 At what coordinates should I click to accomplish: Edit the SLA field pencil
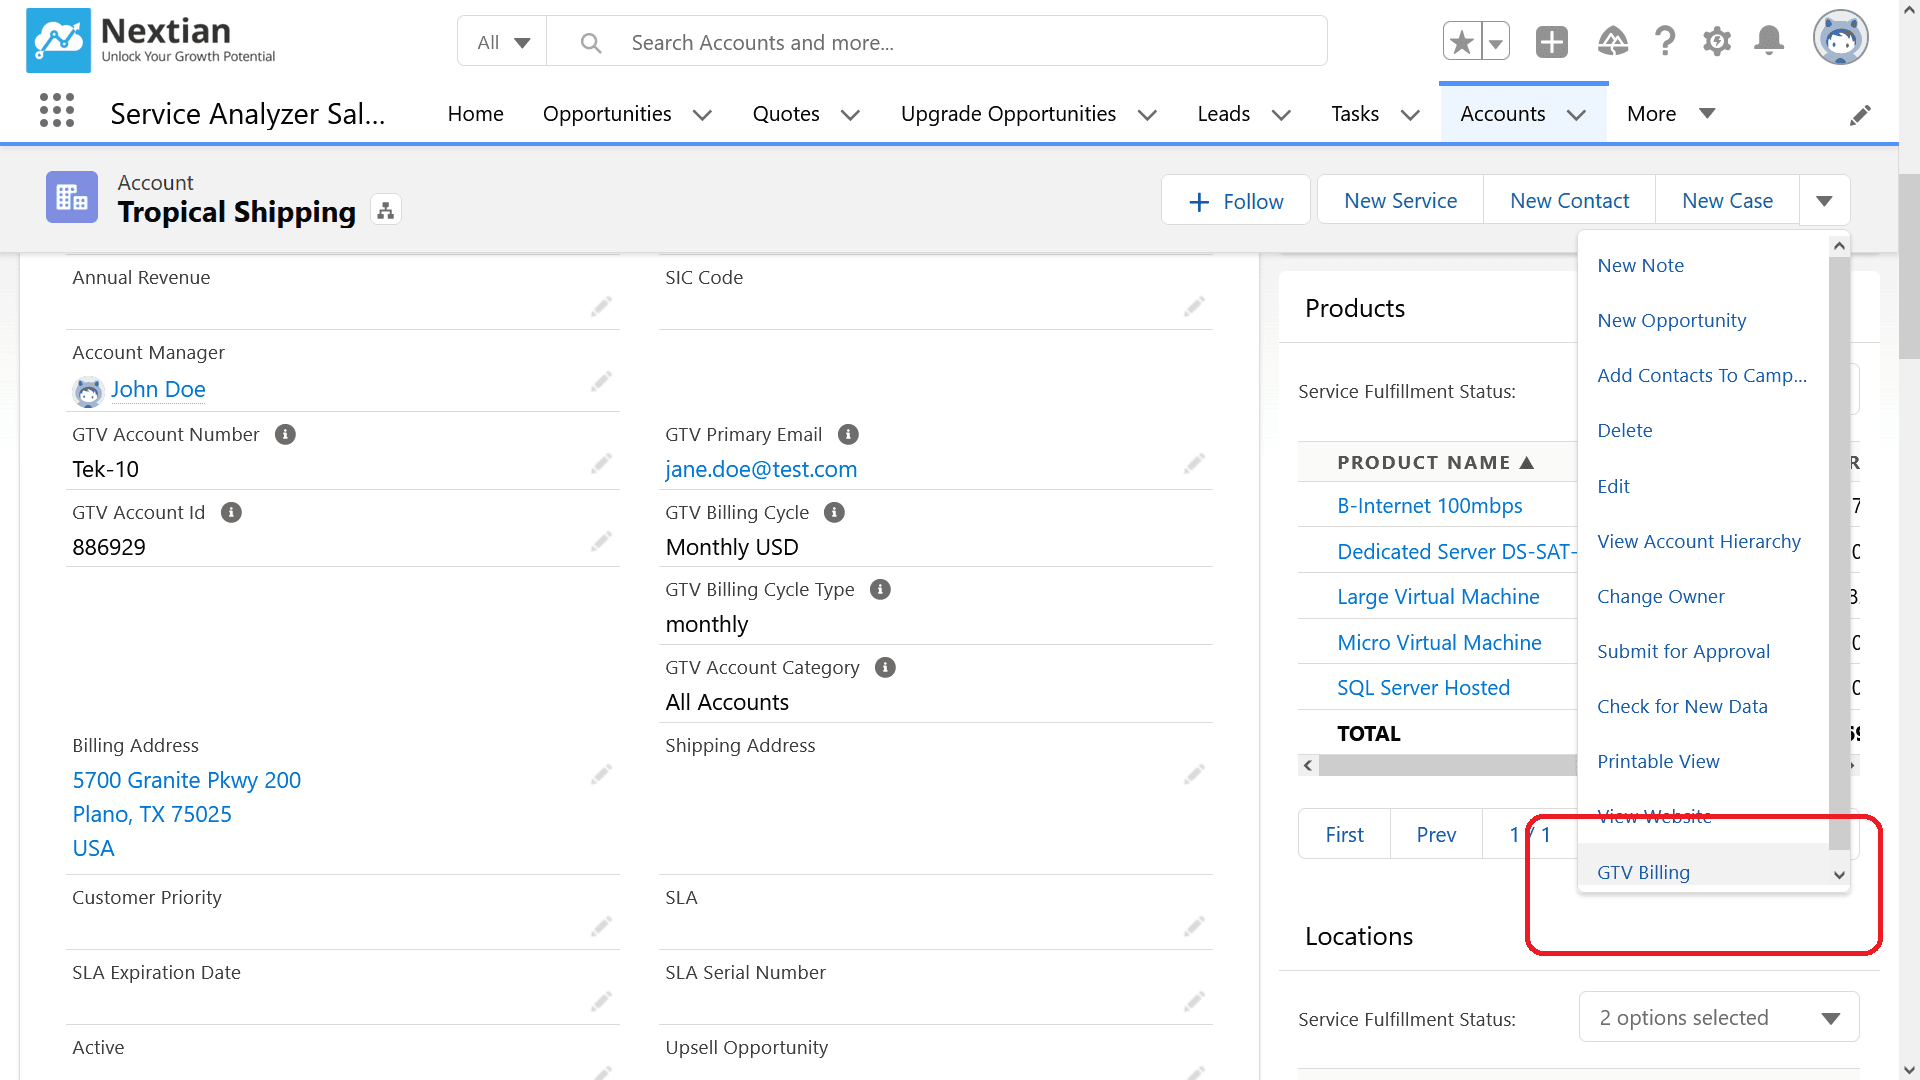(1194, 926)
